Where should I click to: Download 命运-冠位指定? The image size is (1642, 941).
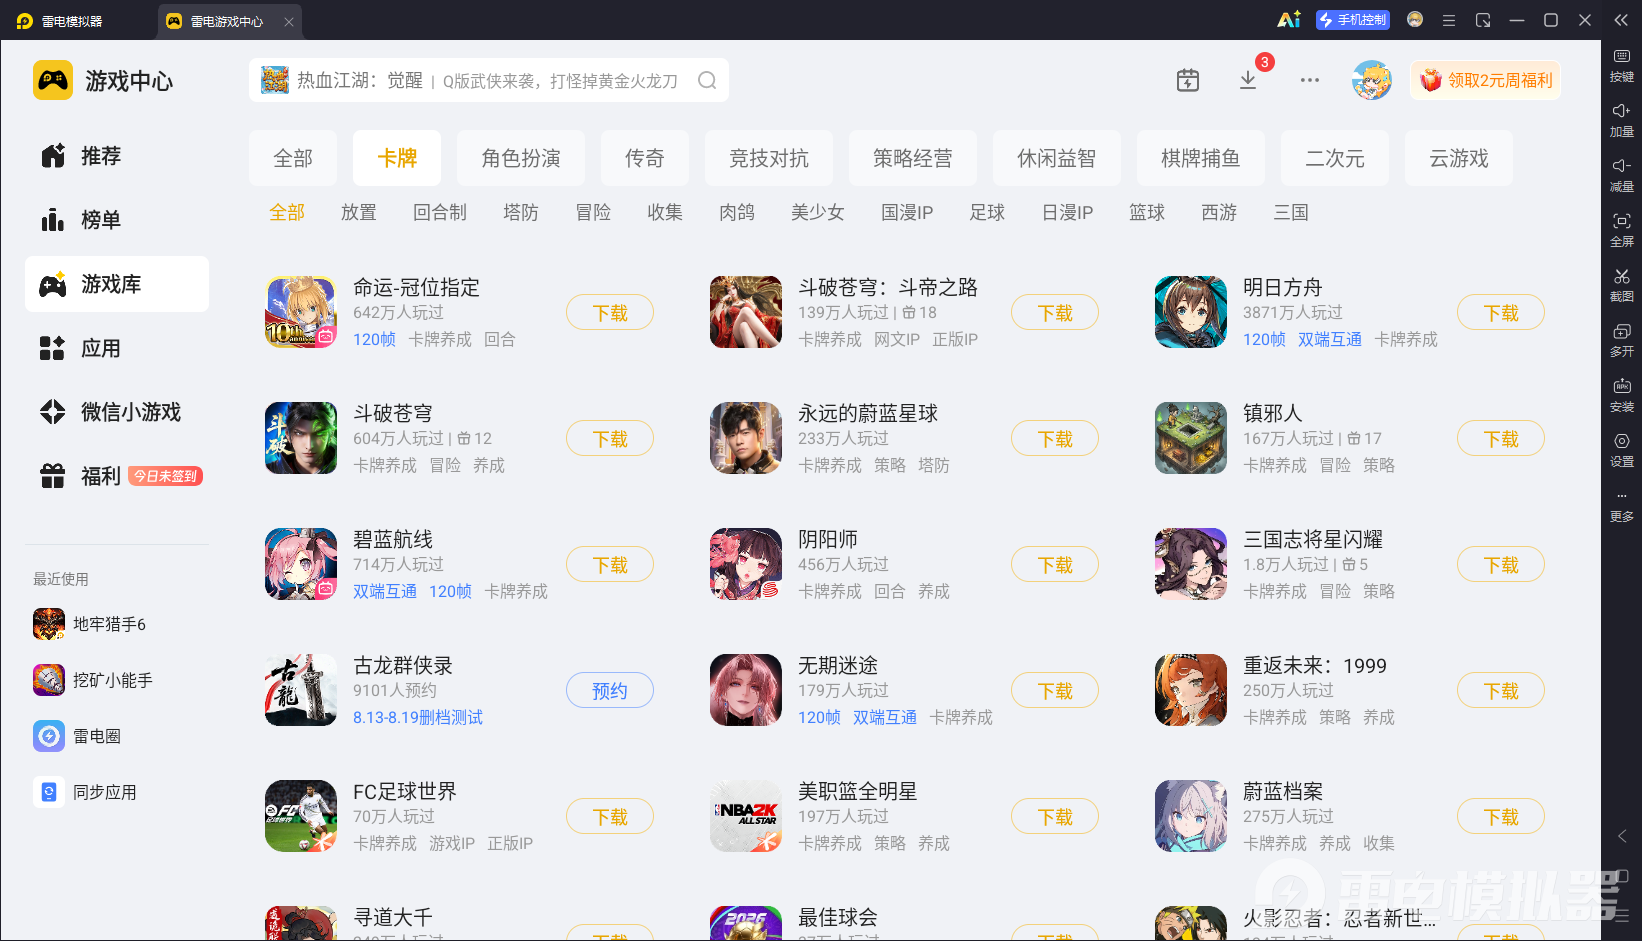tap(610, 313)
